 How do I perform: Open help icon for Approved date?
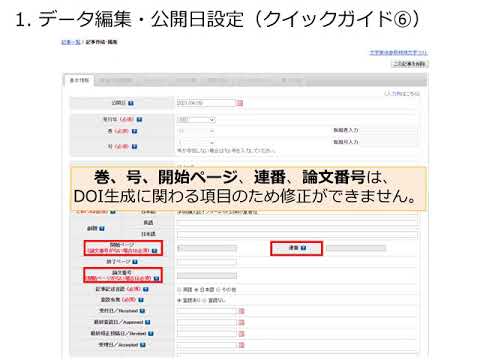(147, 322)
